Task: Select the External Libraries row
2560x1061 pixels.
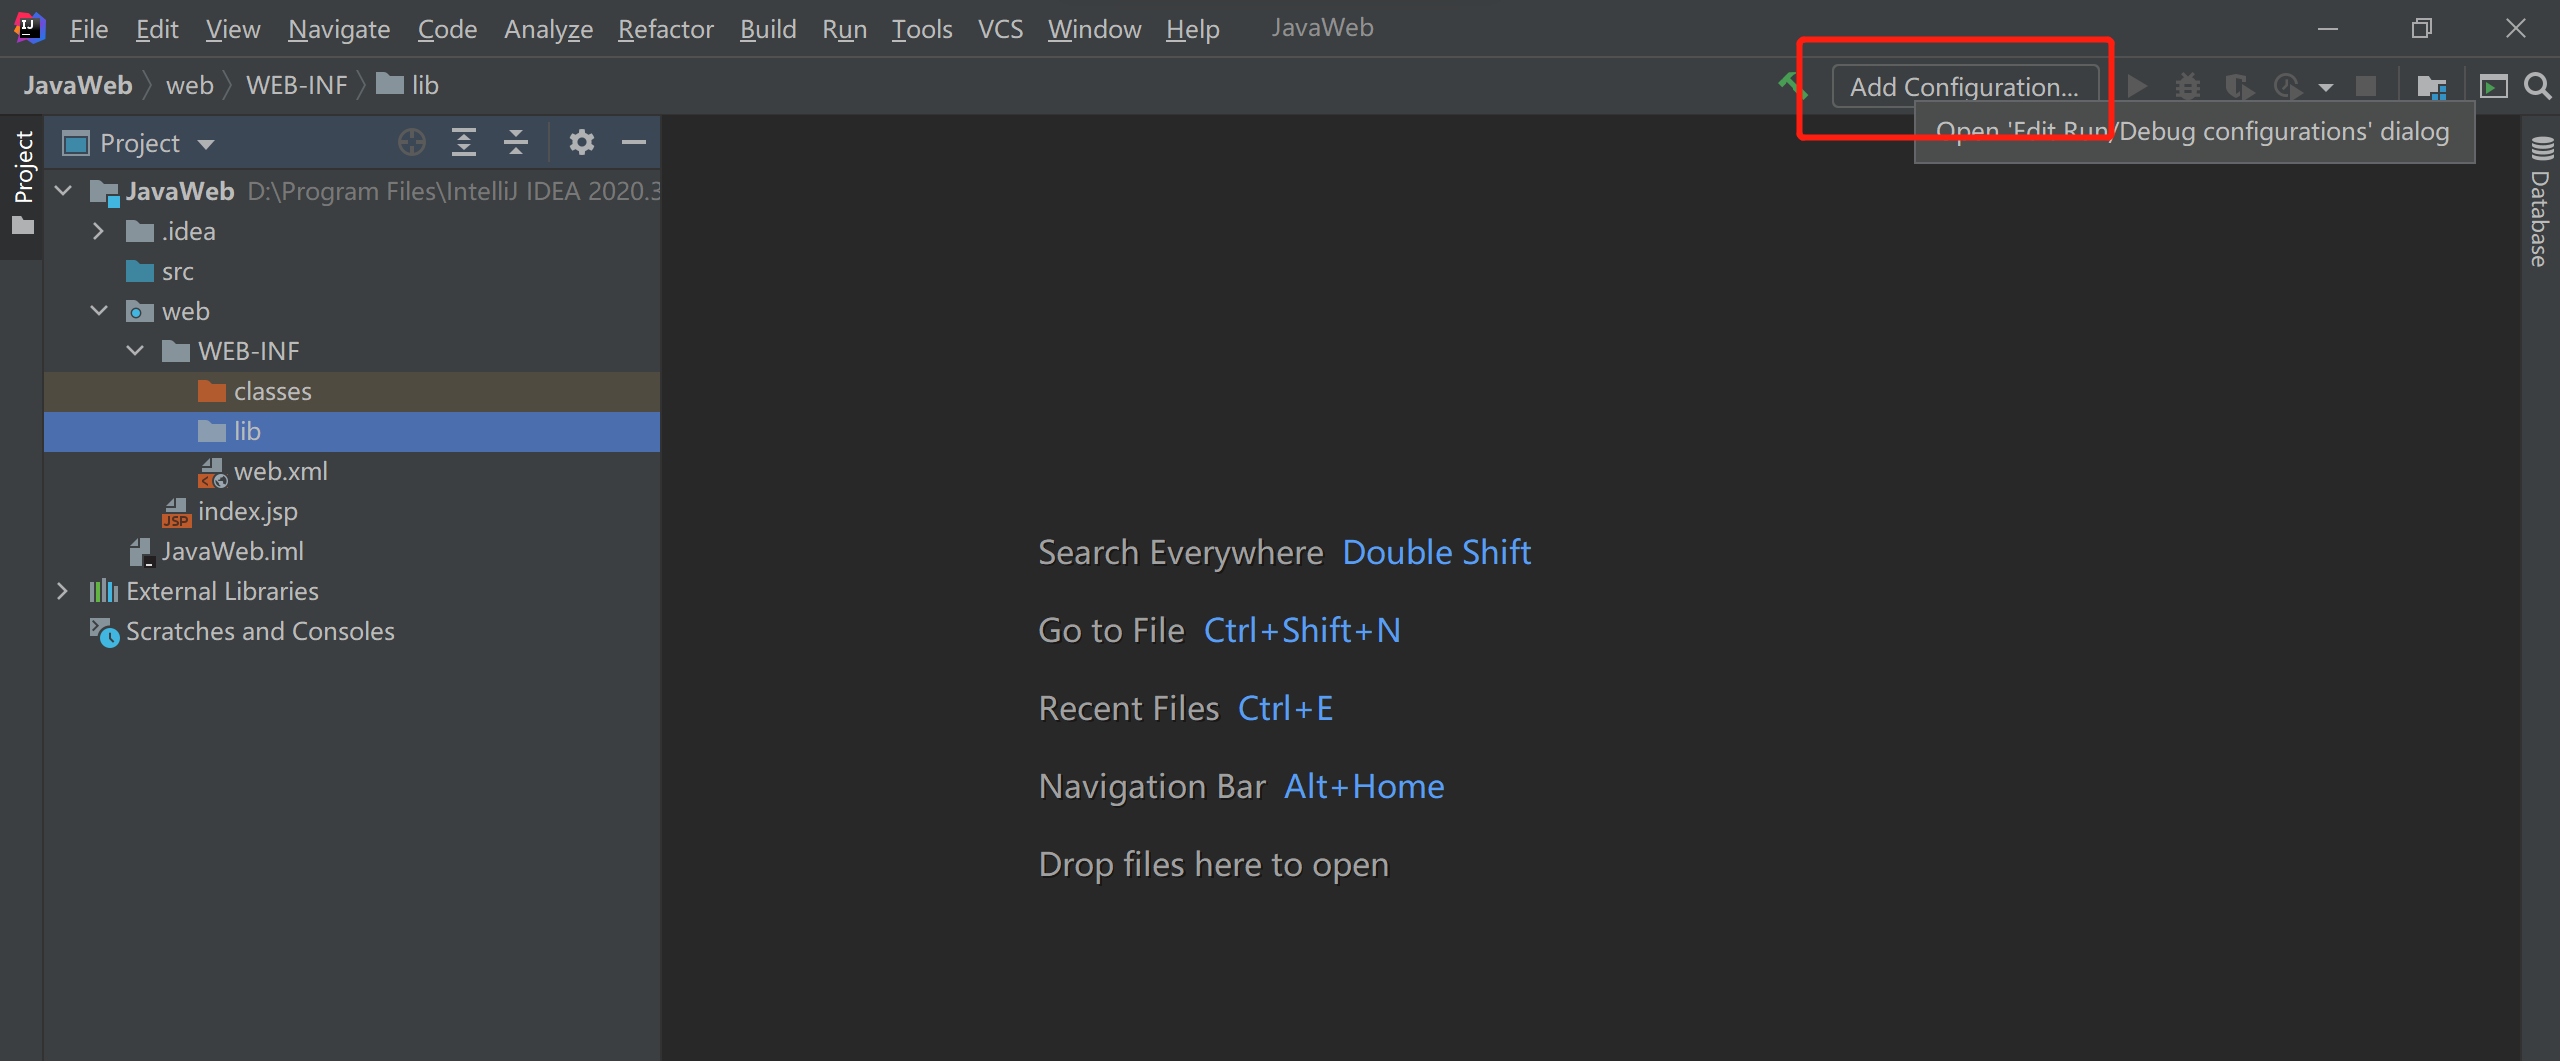Action: point(352,591)
